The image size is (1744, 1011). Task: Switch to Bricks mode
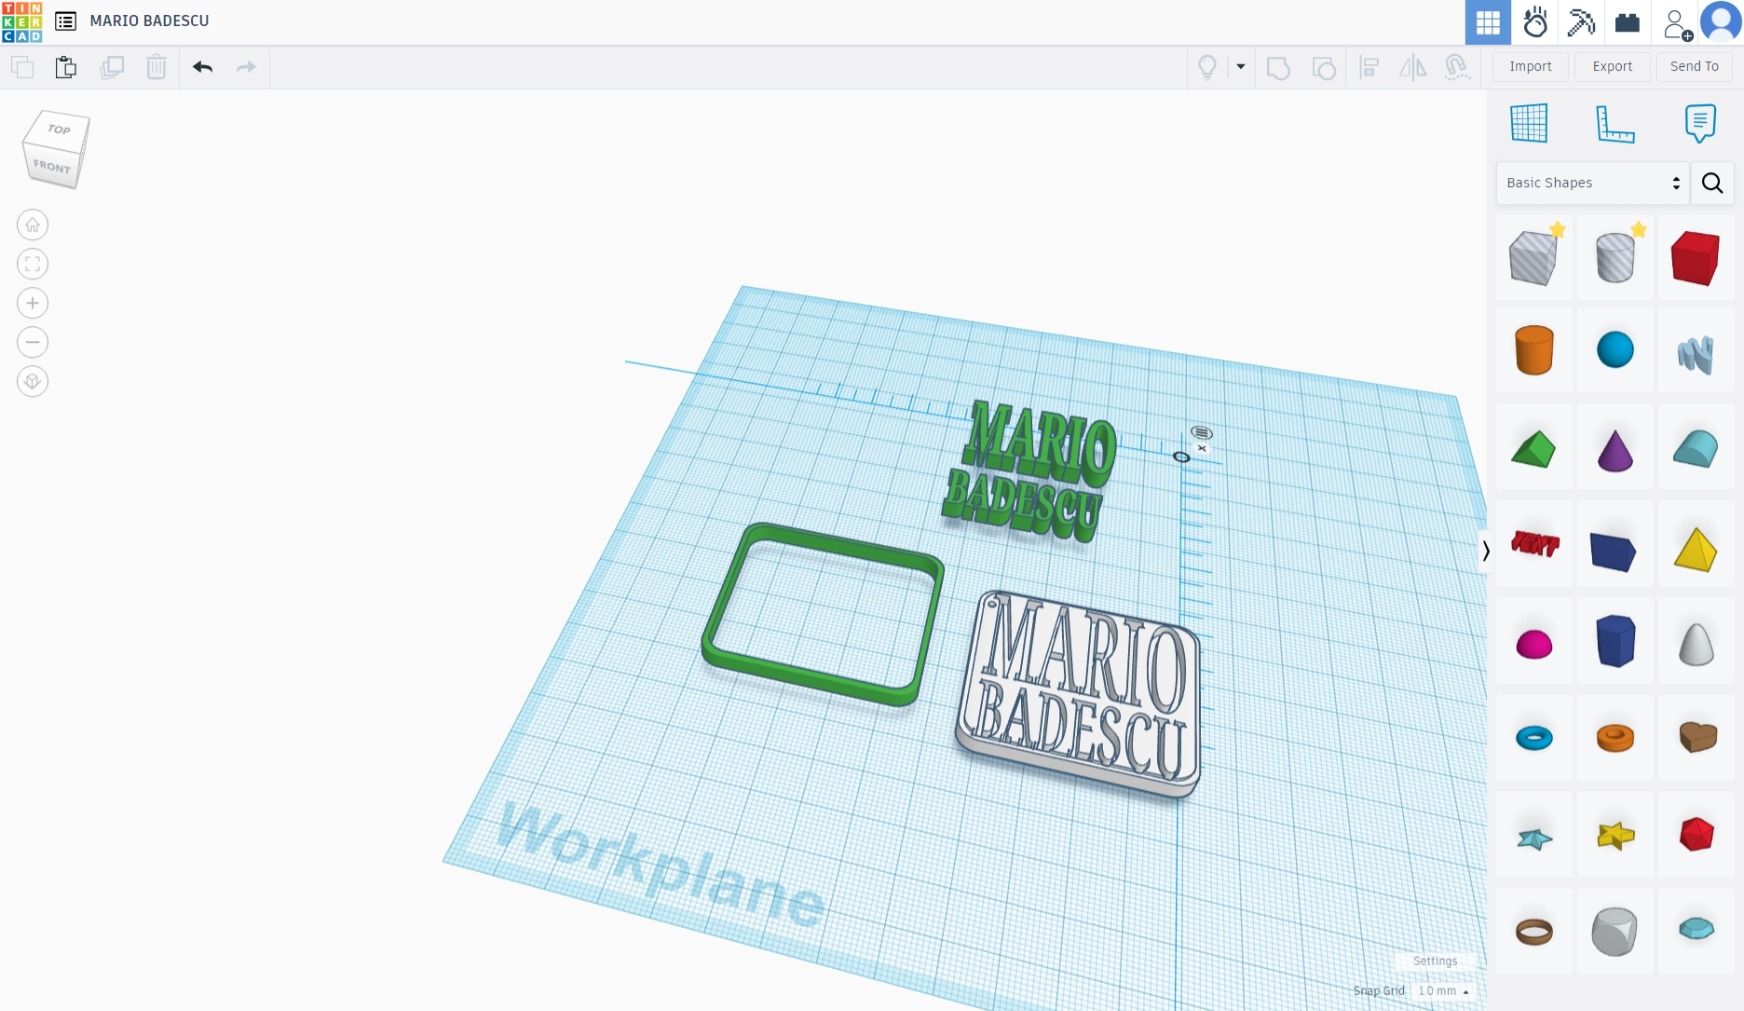(x=1627, y=22)
